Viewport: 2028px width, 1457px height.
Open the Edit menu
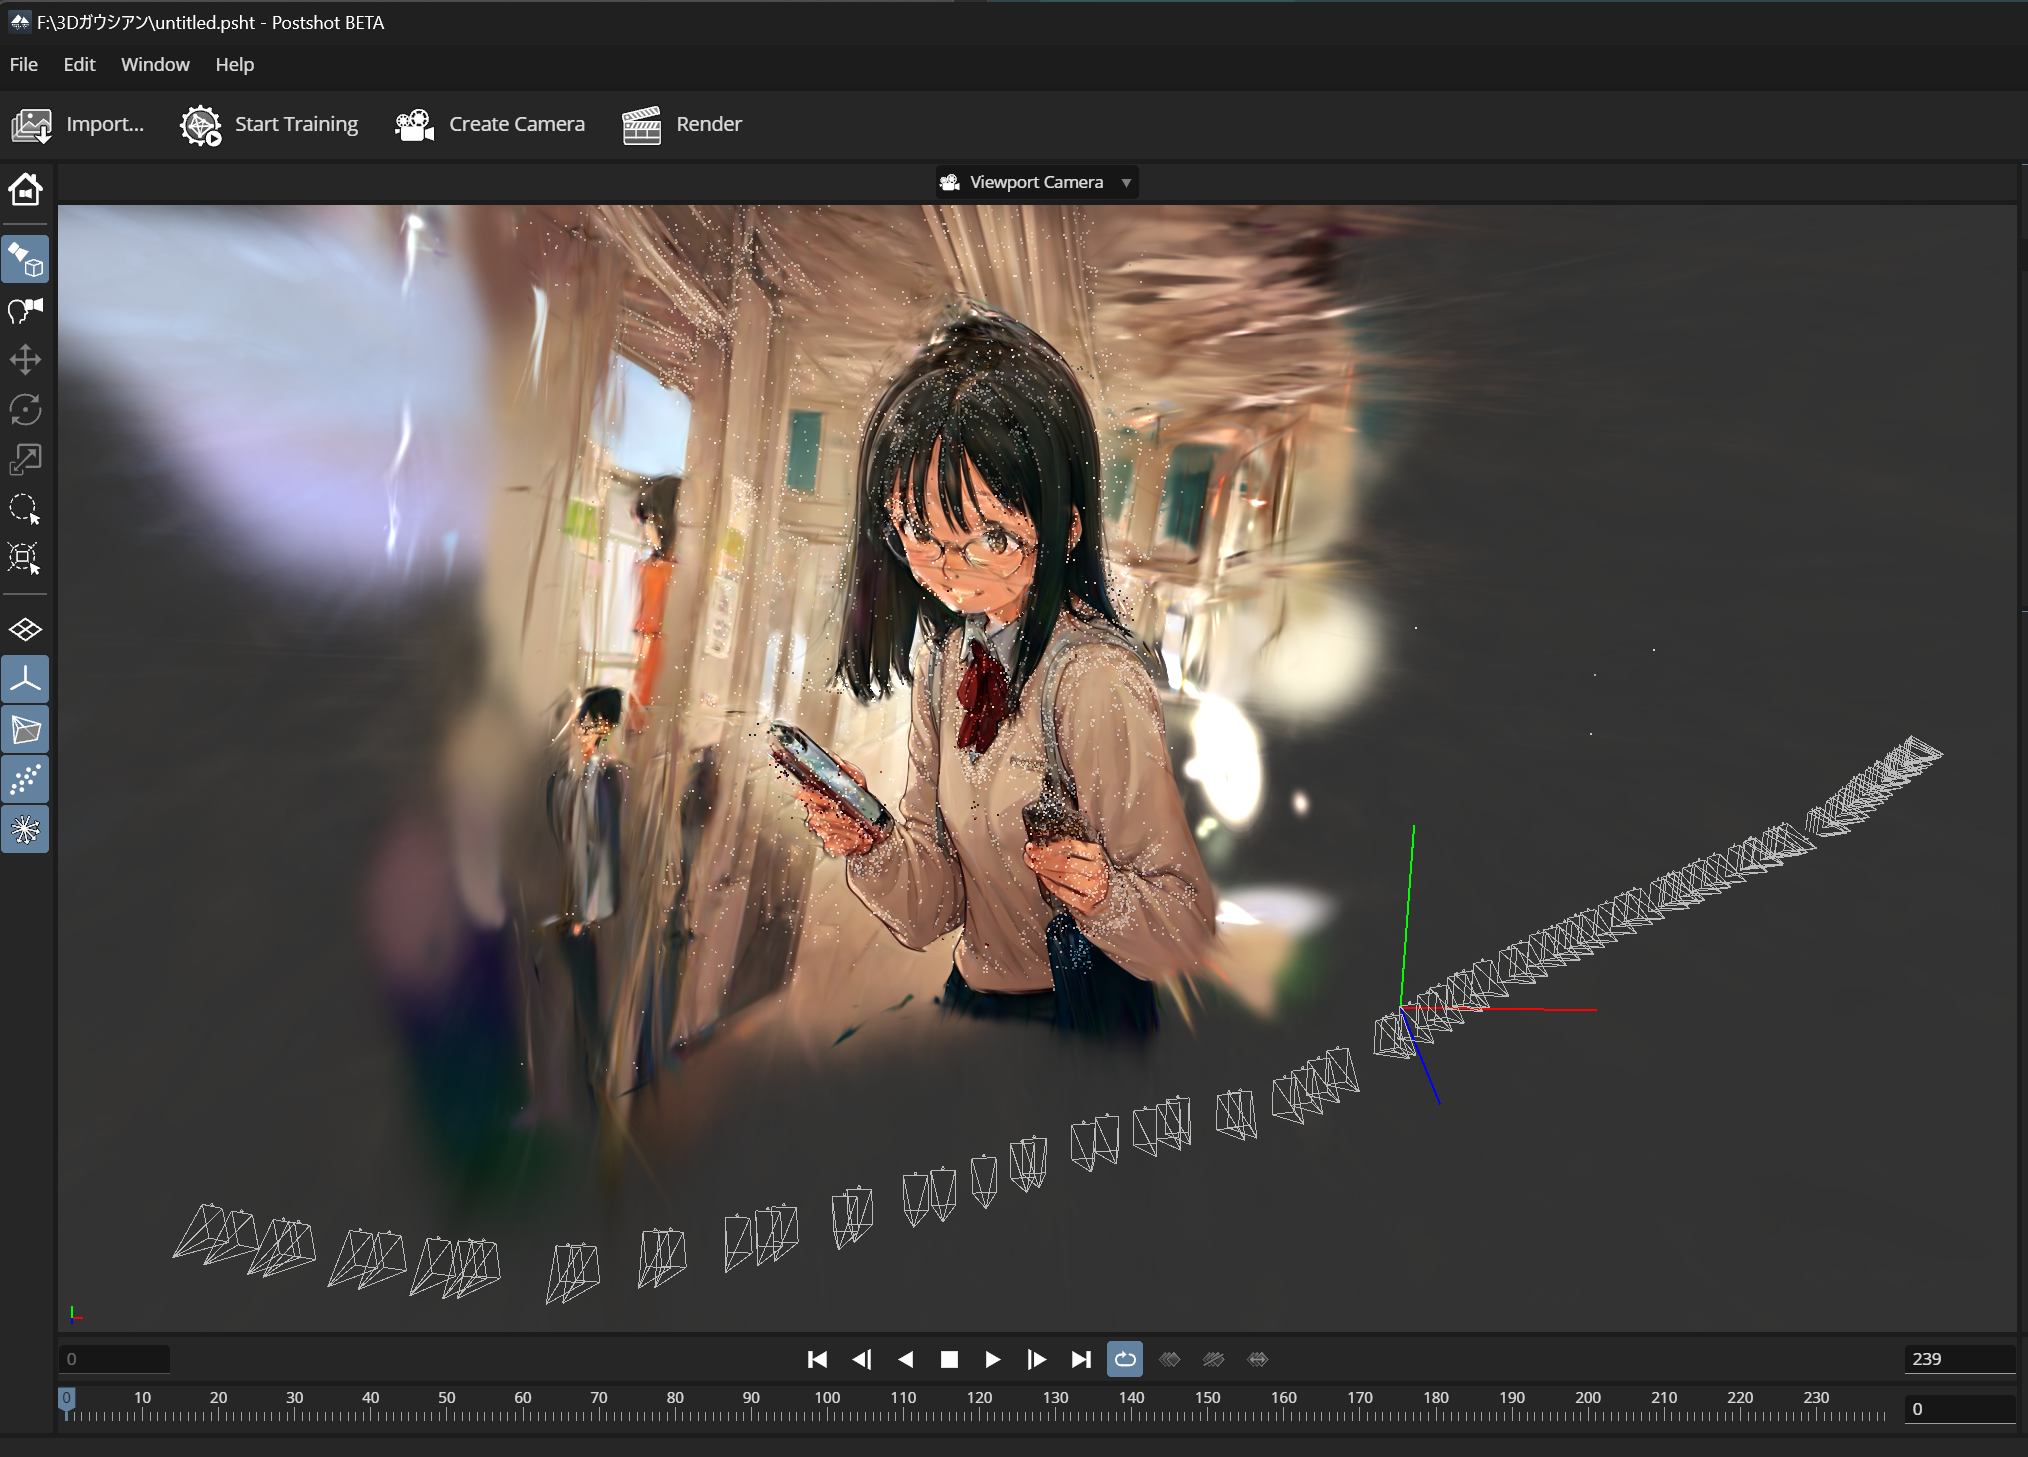(80, 65)
